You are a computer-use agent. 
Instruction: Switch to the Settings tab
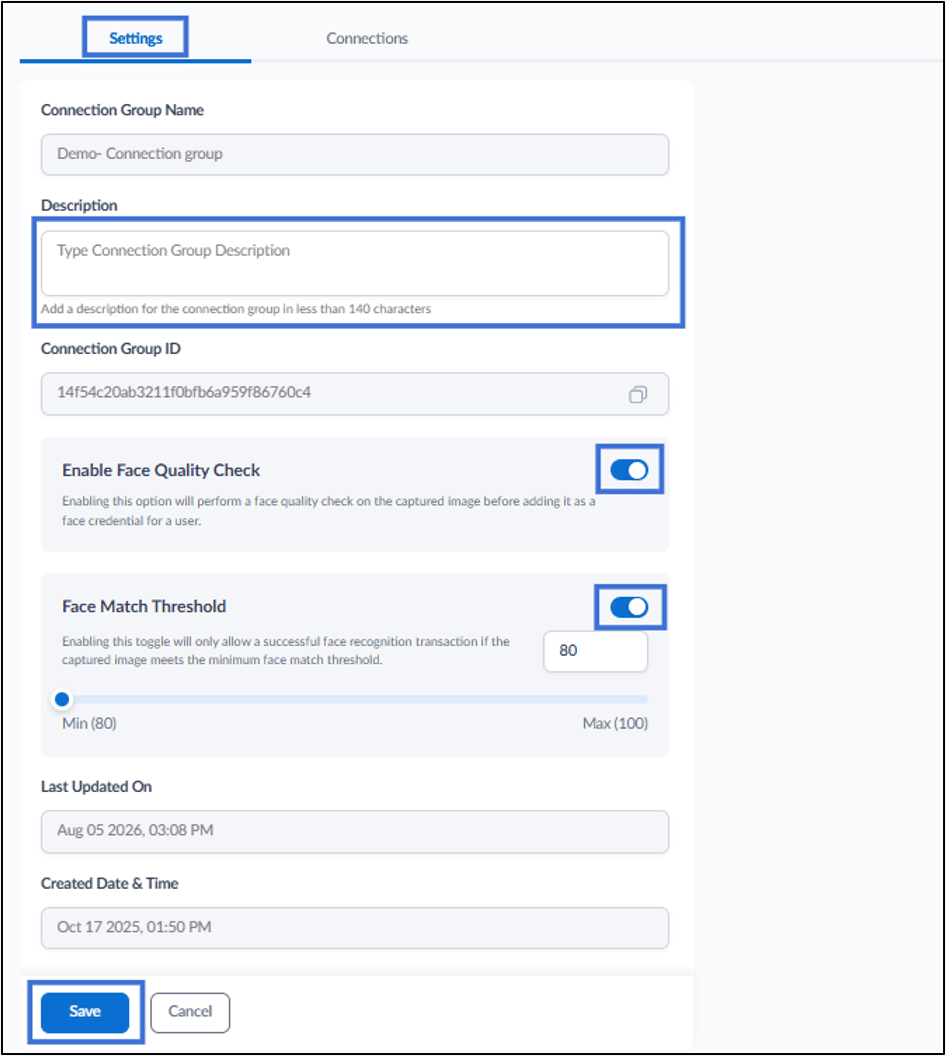[x=135, y=38]
